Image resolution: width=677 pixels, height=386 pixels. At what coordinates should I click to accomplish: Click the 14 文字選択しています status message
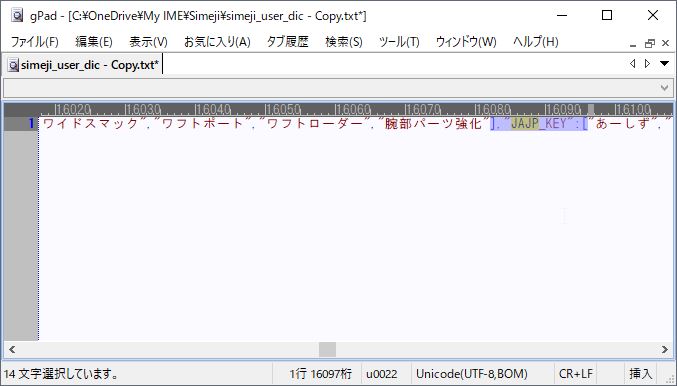61,373
